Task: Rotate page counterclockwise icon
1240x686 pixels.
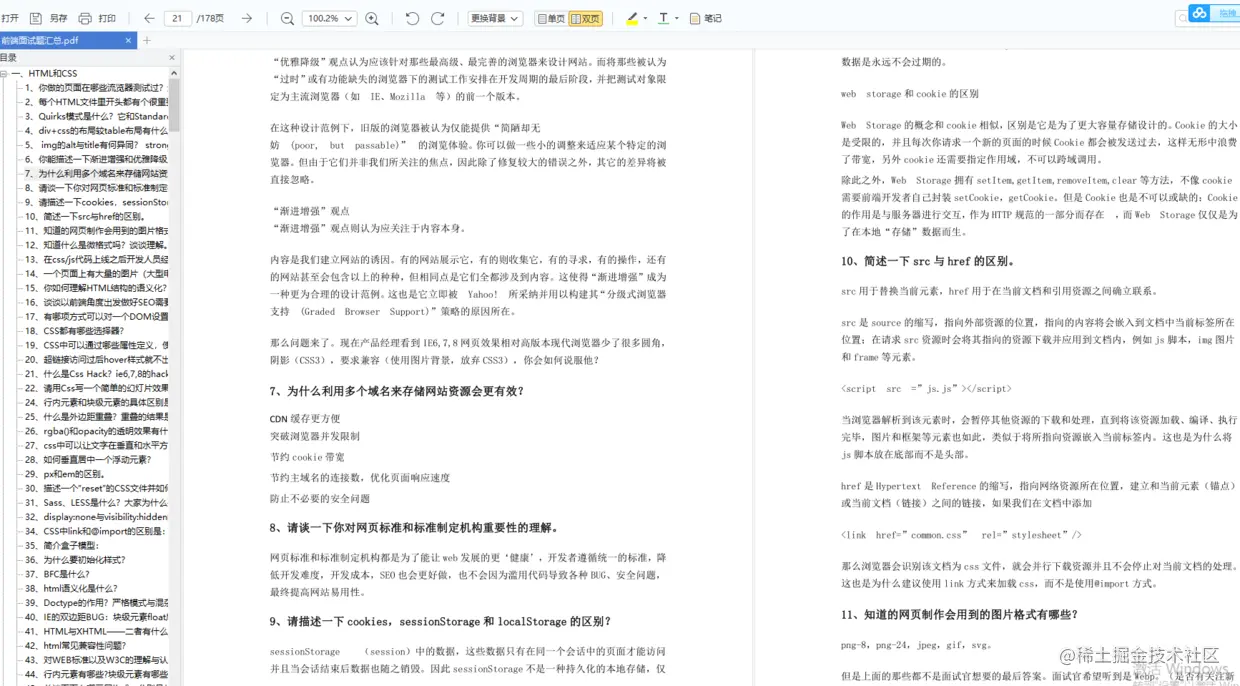Action: point(412,18)
